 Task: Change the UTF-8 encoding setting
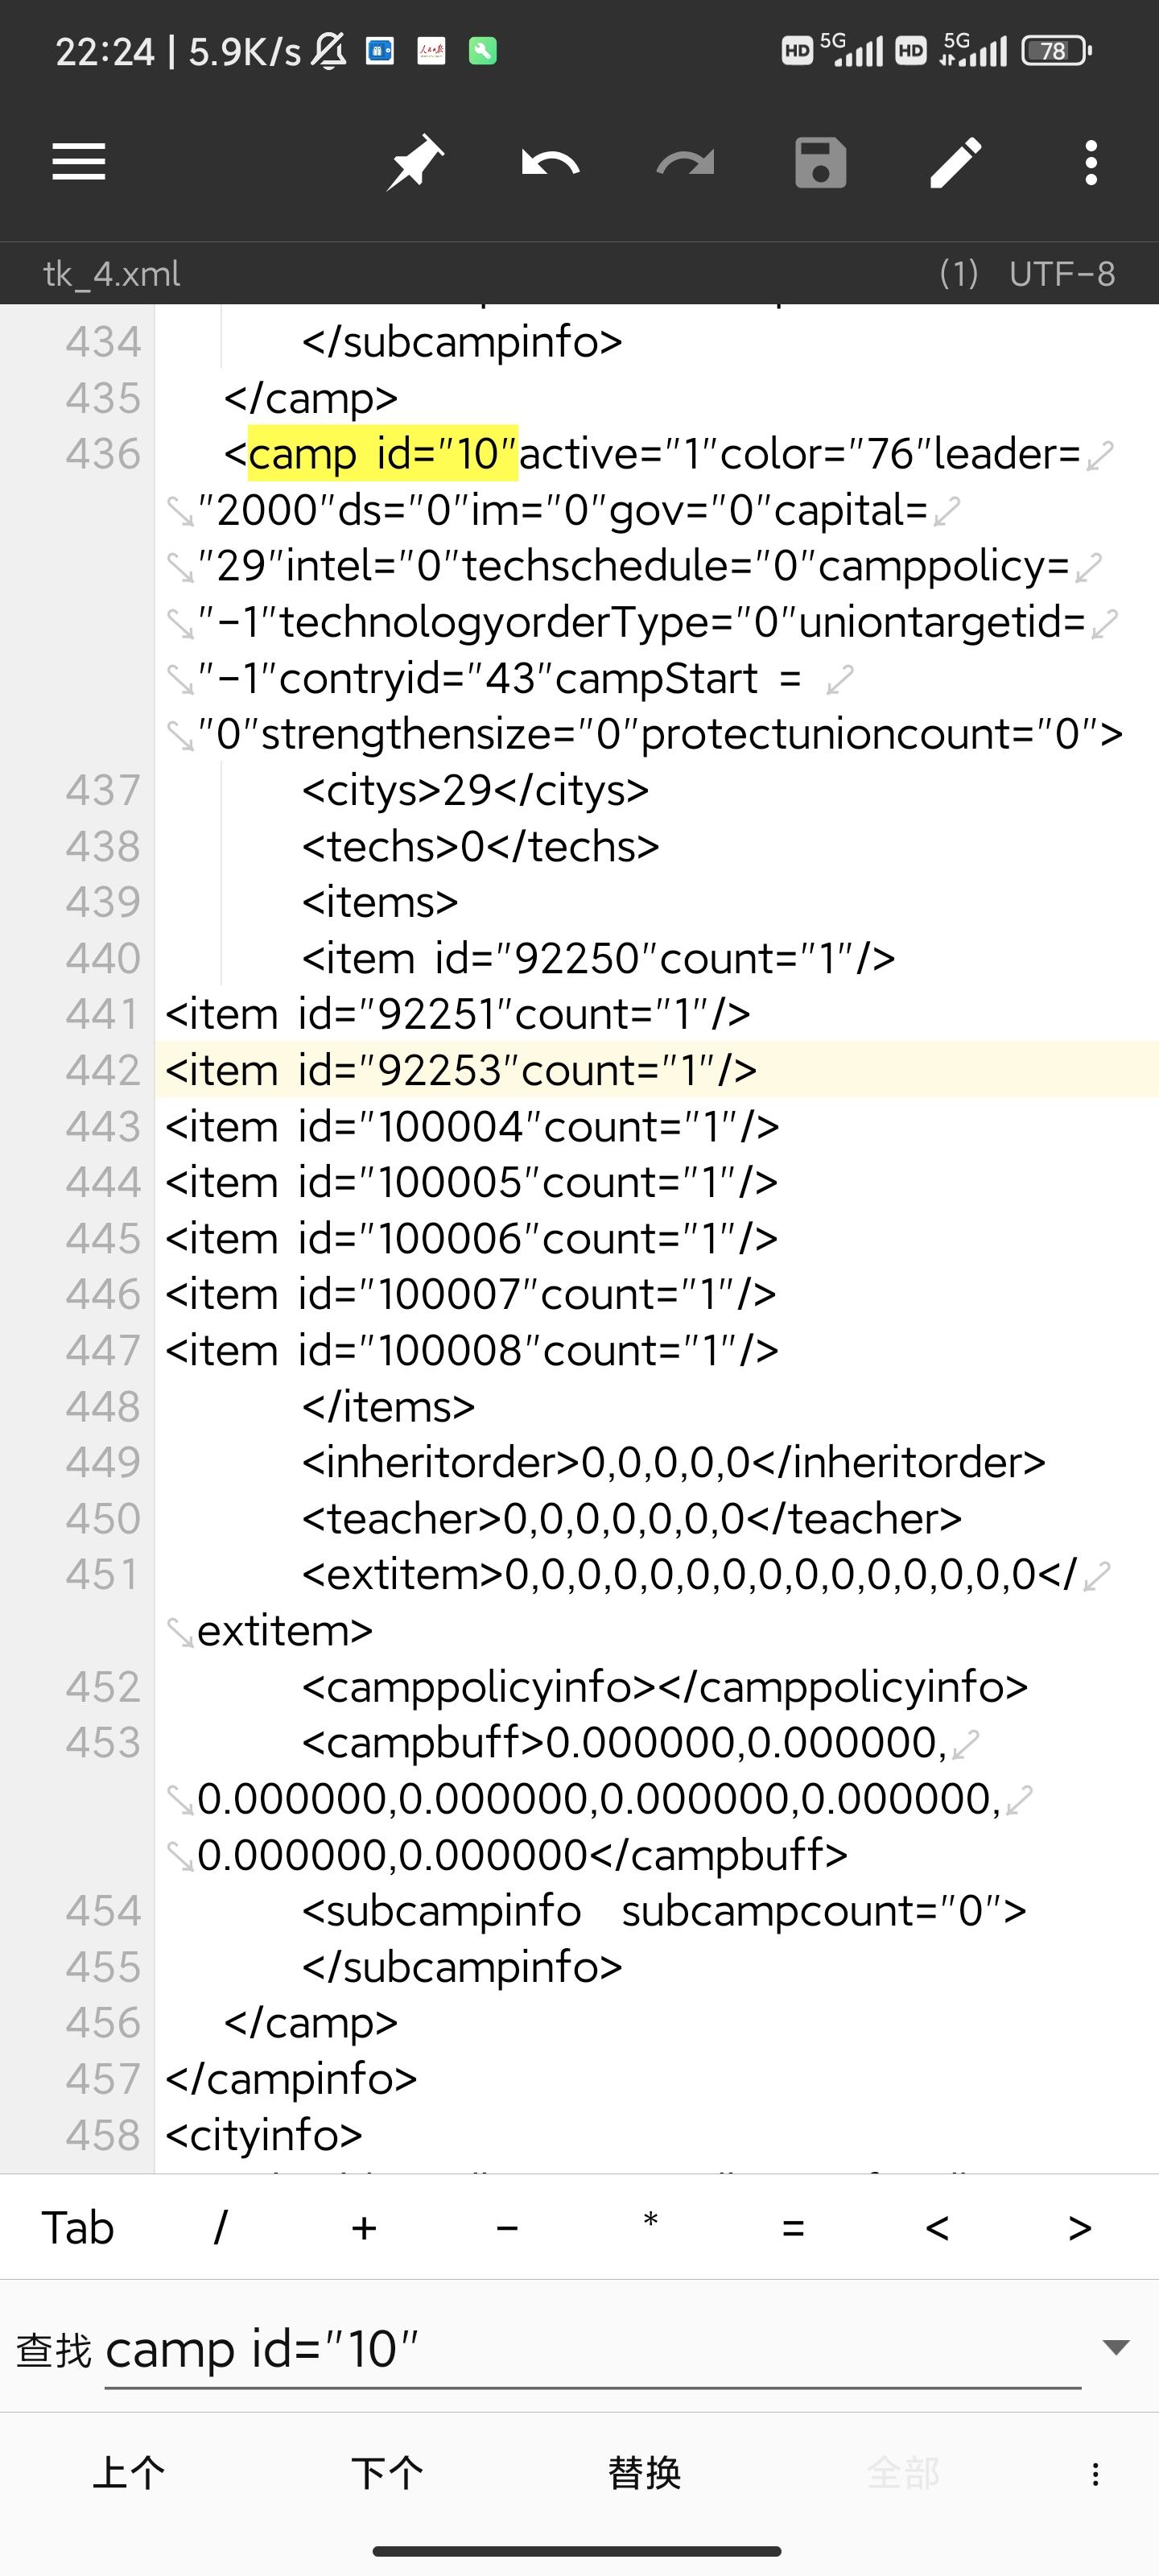pyautogui.click(x=1062, y=274)
